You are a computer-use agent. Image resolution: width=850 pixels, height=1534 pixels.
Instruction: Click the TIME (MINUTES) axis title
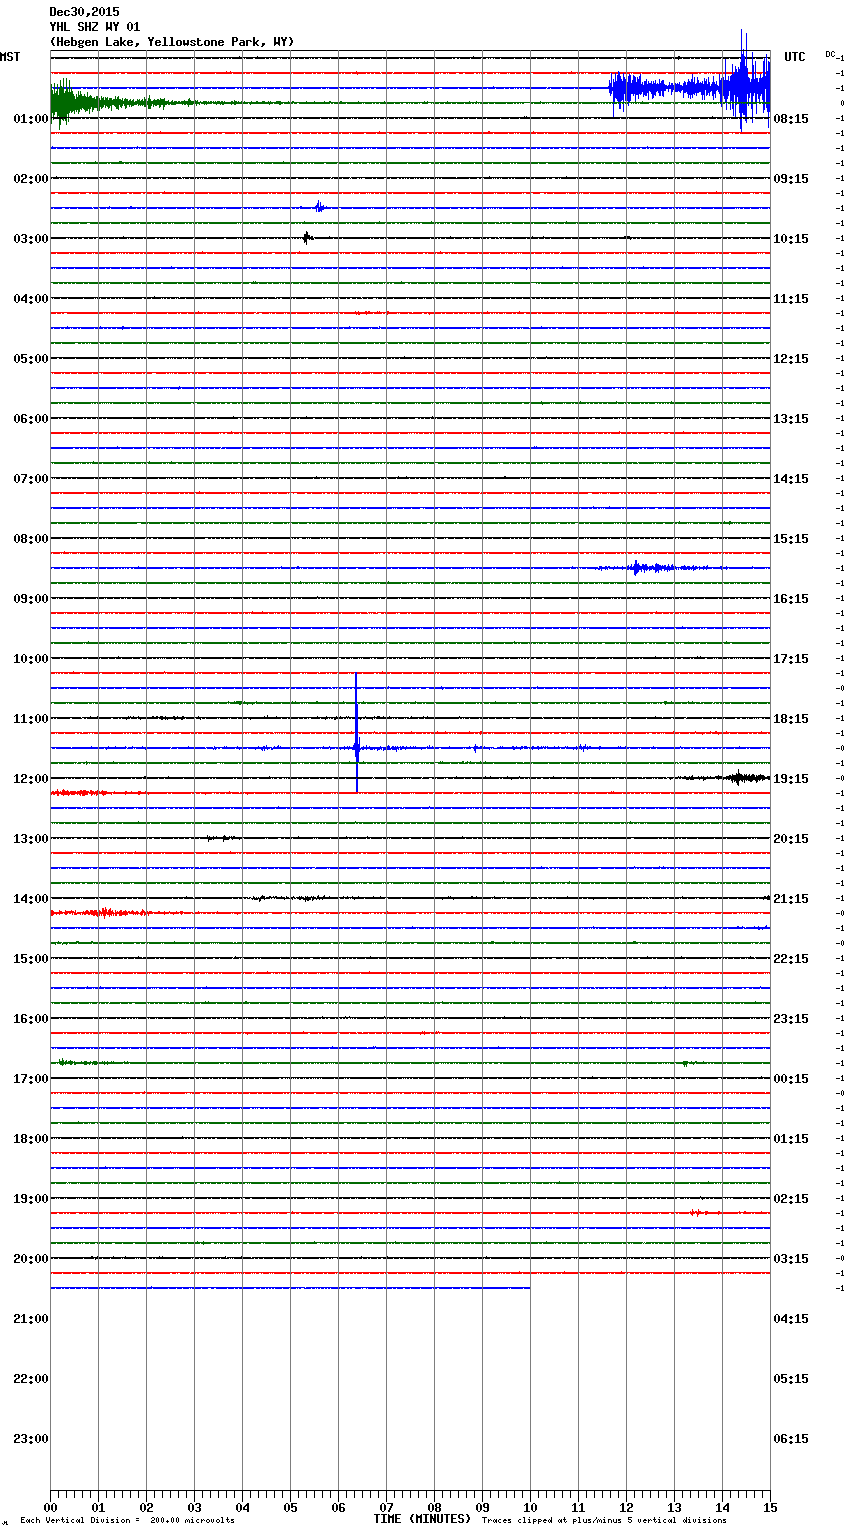[x=422, y=1519]
